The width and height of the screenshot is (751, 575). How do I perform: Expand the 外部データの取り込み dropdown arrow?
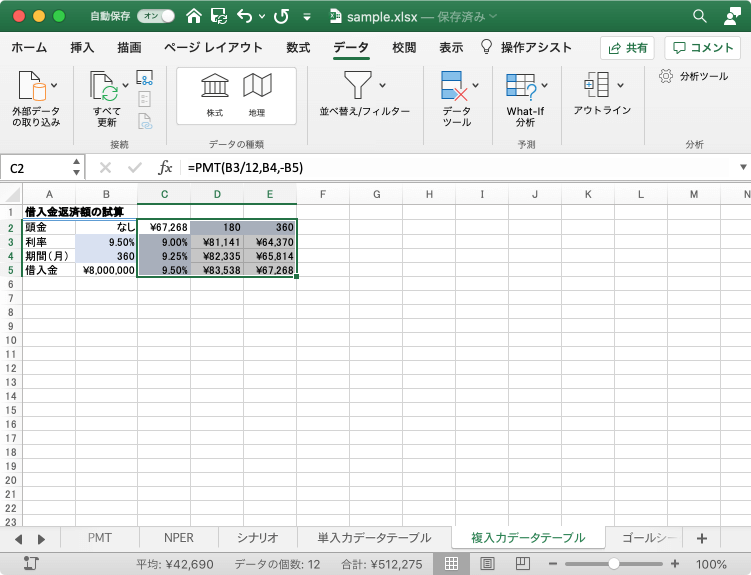(54, 86)
